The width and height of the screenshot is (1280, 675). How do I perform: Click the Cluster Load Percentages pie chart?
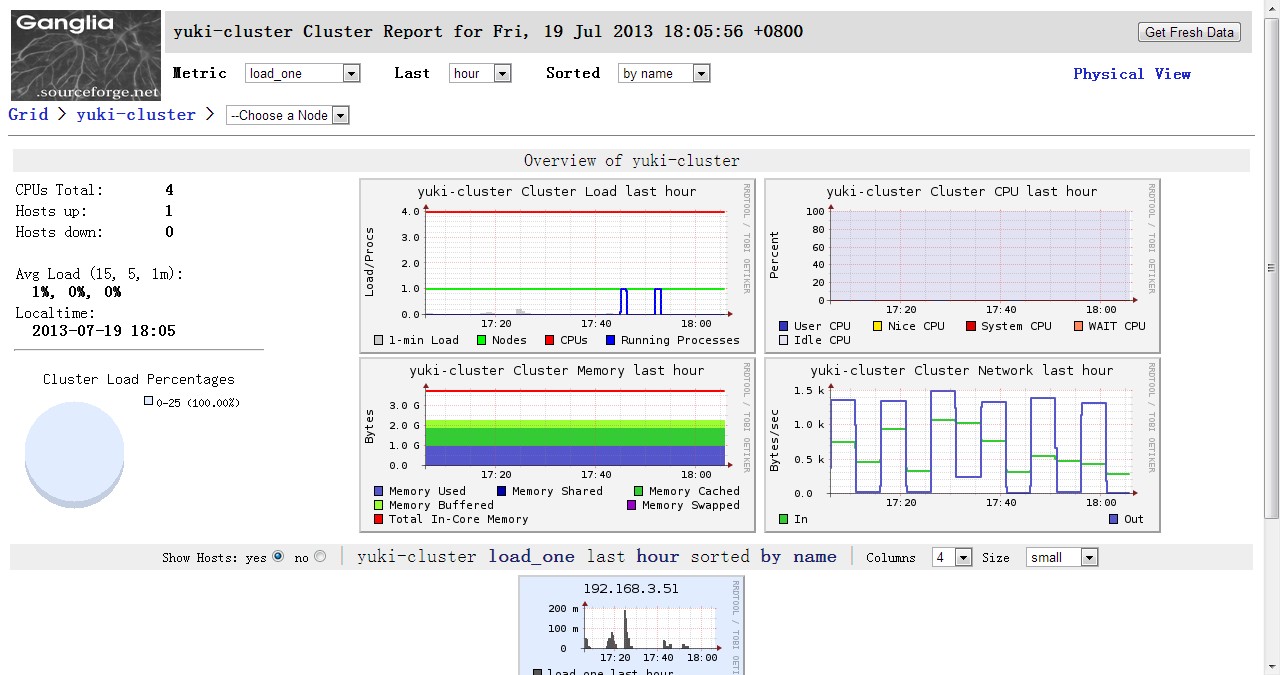(x=75, y=455)
